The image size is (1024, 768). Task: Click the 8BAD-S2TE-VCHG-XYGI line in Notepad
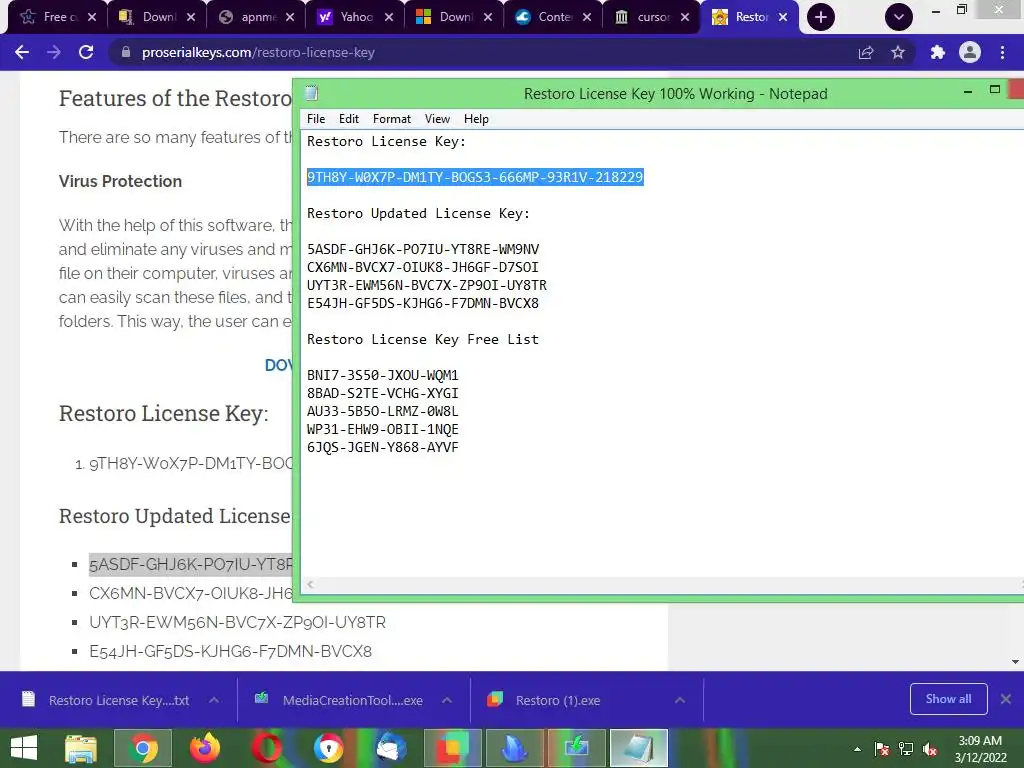pos(383,393)
